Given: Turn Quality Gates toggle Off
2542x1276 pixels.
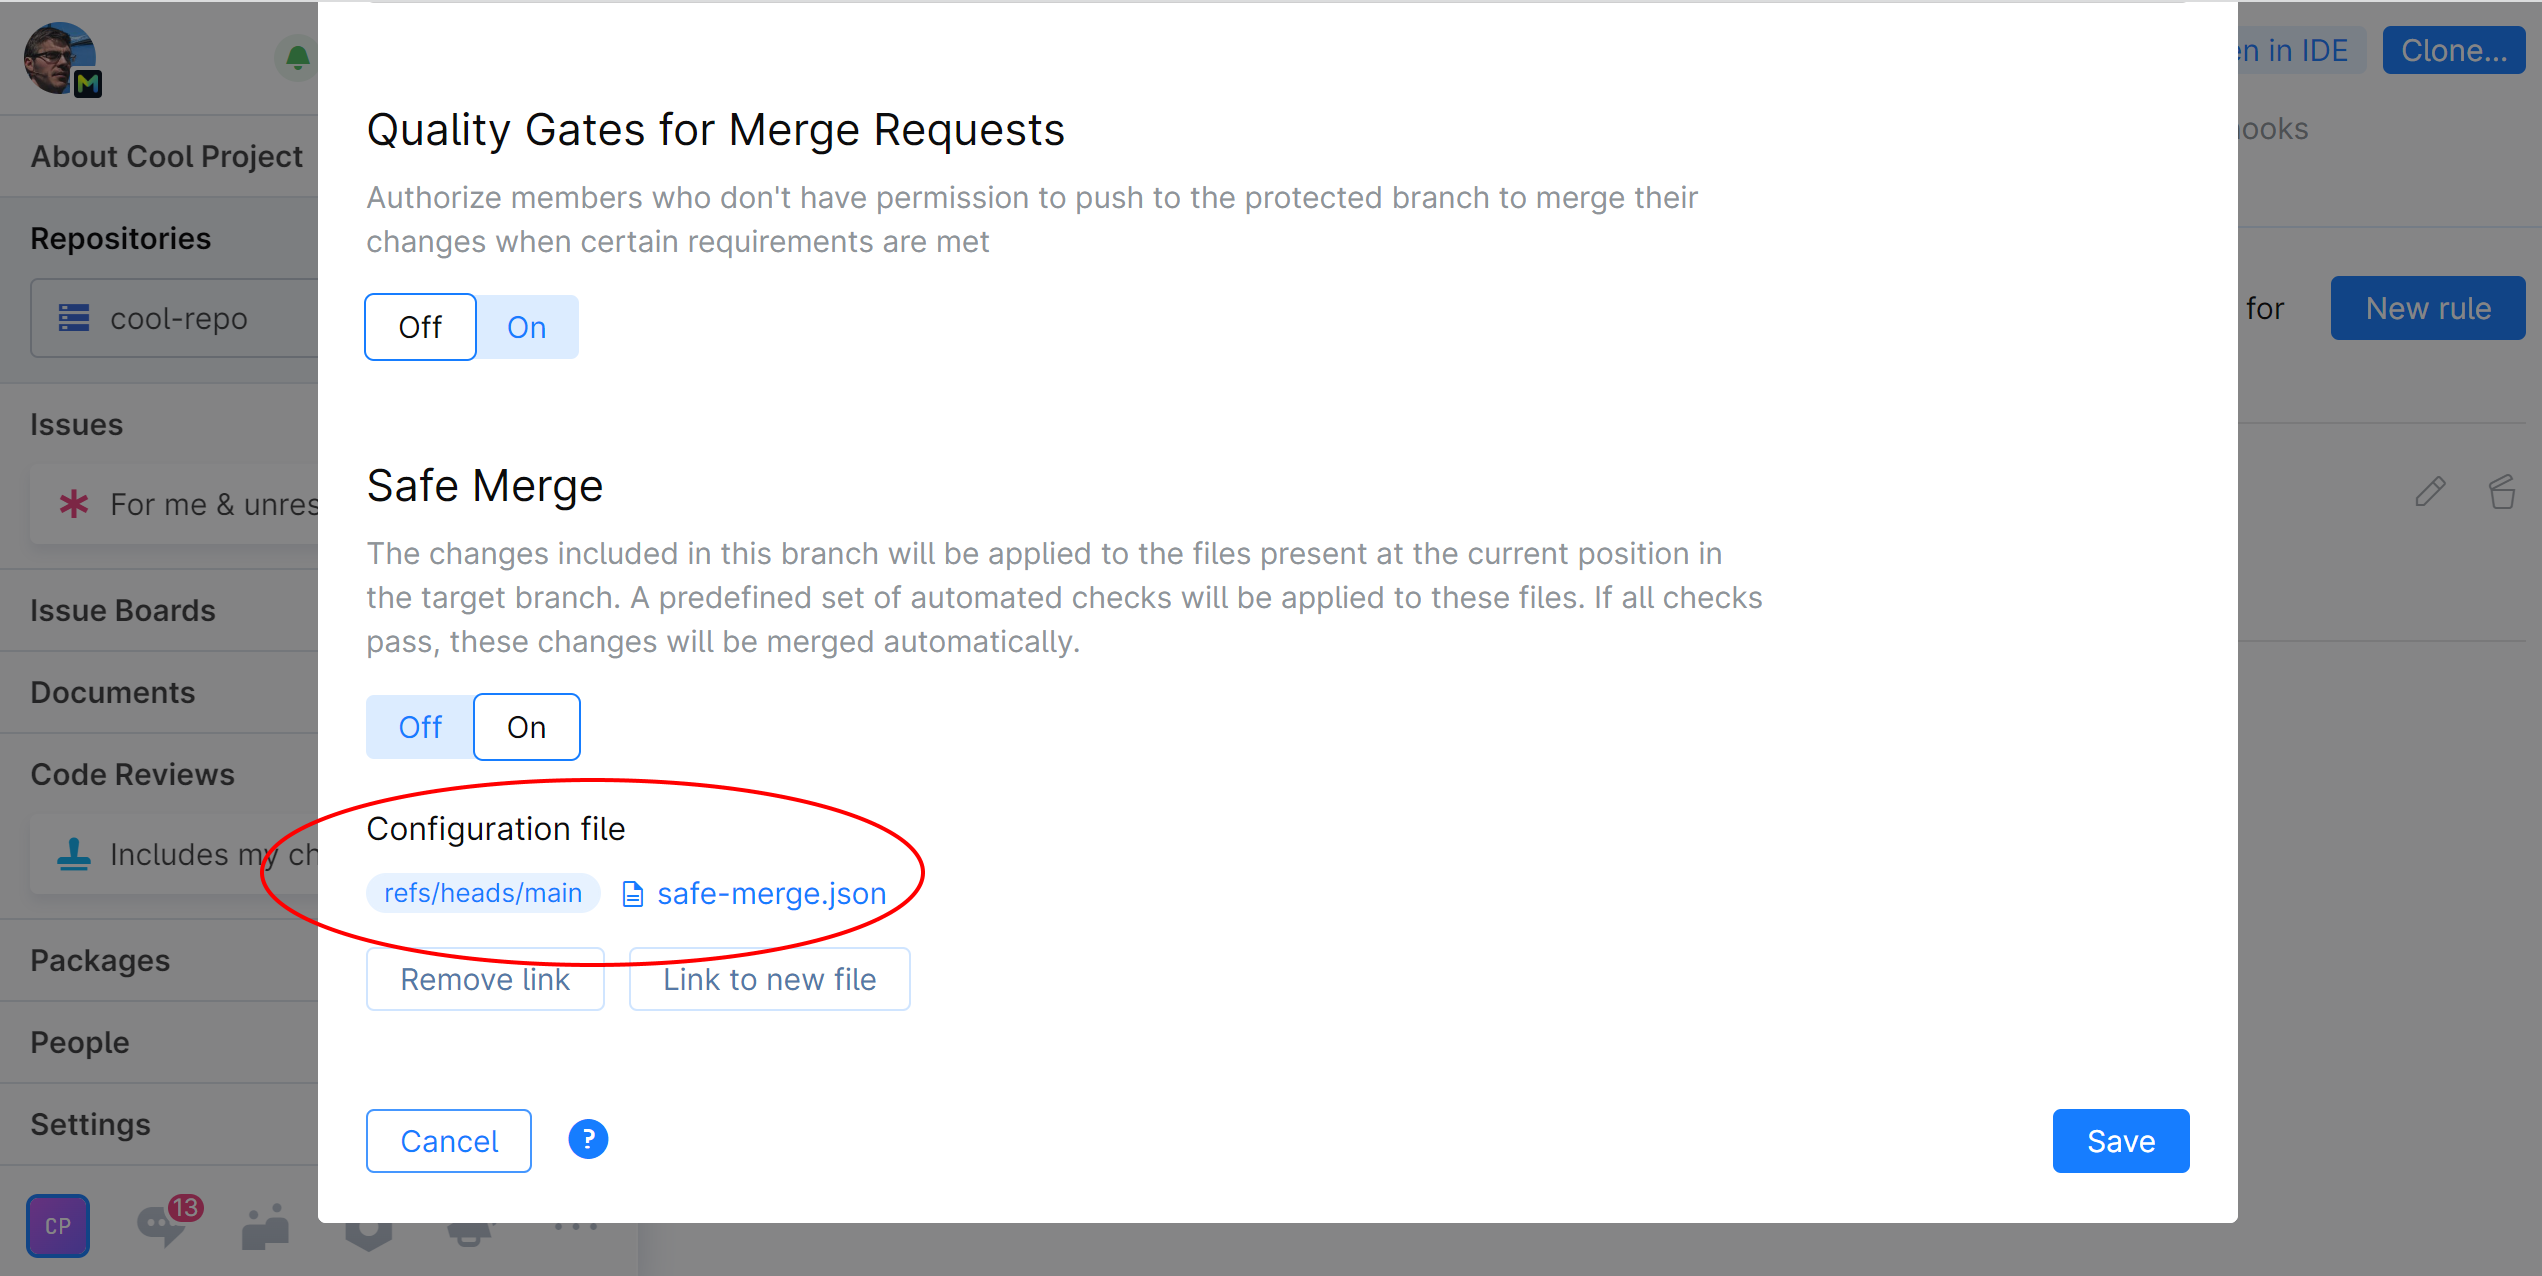Looking at the screenshot, I should point(420,327).
